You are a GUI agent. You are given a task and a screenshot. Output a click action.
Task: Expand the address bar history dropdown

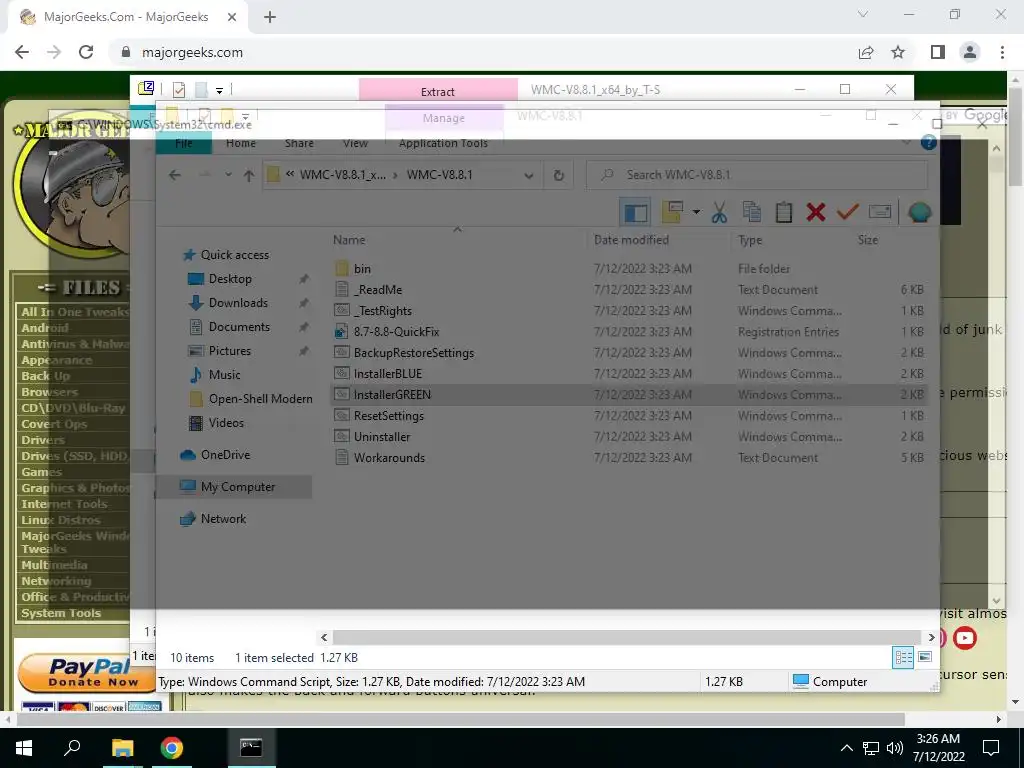pyautogui.click(x=528, y=175)
